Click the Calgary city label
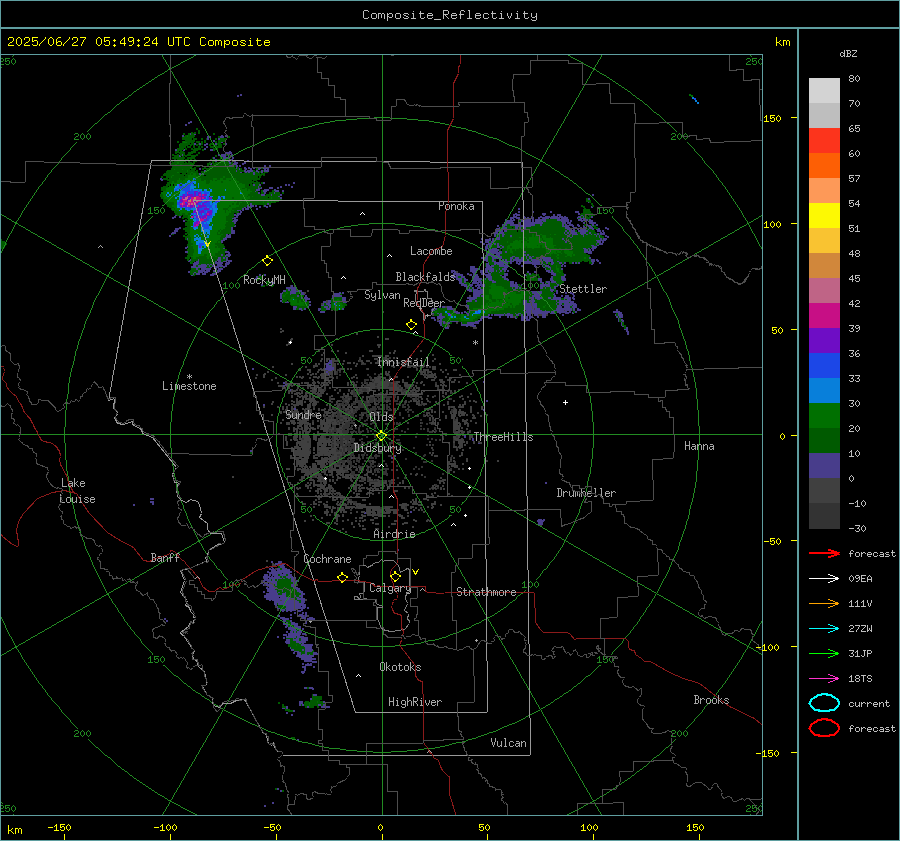The width and height of the screenshot is (900, 841). [390, 588]
